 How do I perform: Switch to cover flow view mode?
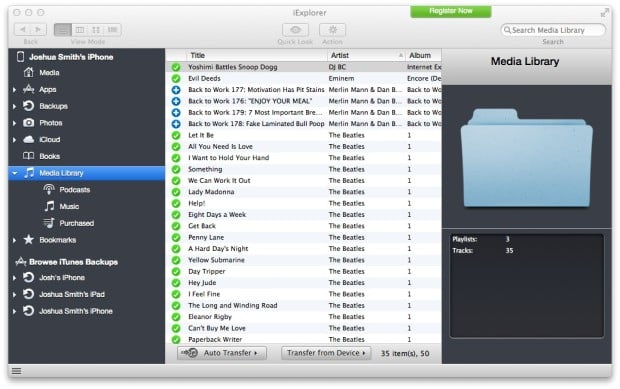pos(113,30)
